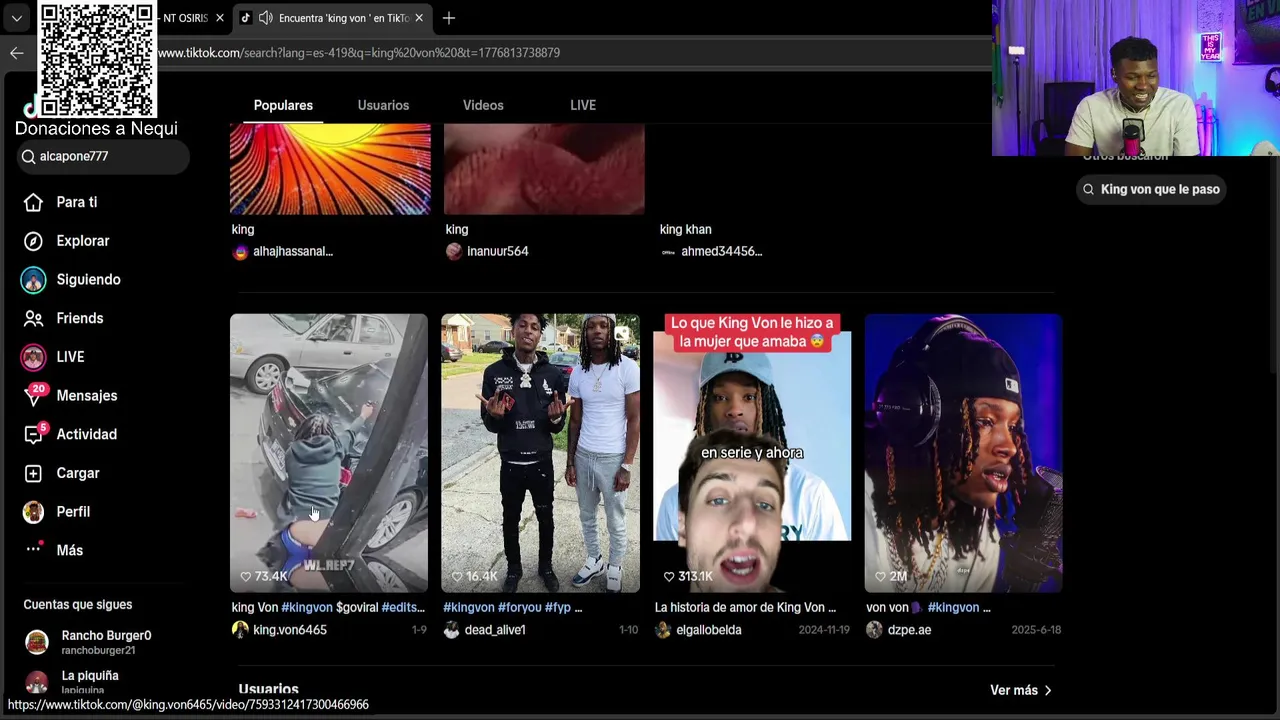Open ahmed34456 username link
1280x720 pixels.
click(x=721, y=252)
